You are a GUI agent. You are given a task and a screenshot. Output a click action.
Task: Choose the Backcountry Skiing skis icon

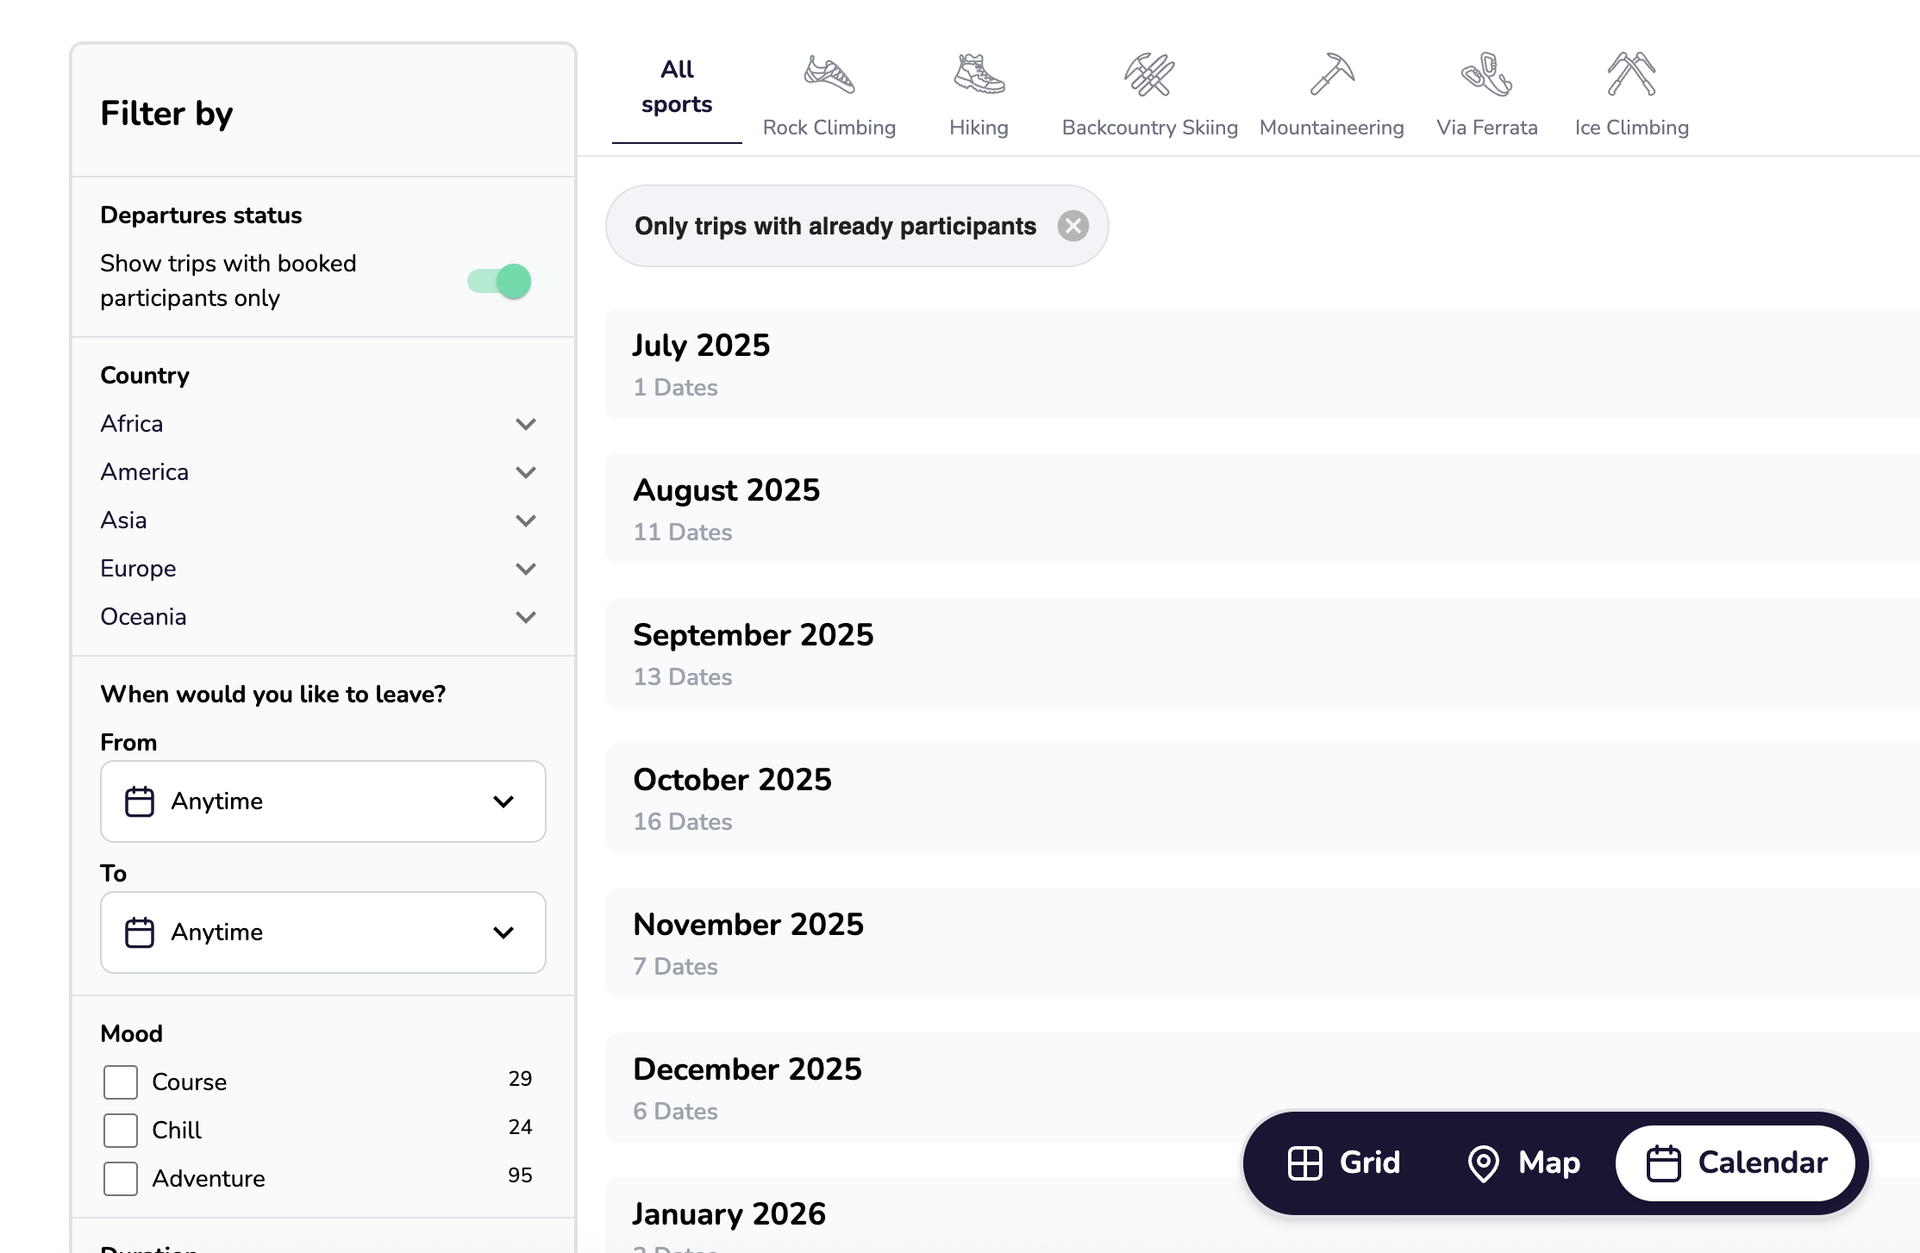click(1149, 75)
